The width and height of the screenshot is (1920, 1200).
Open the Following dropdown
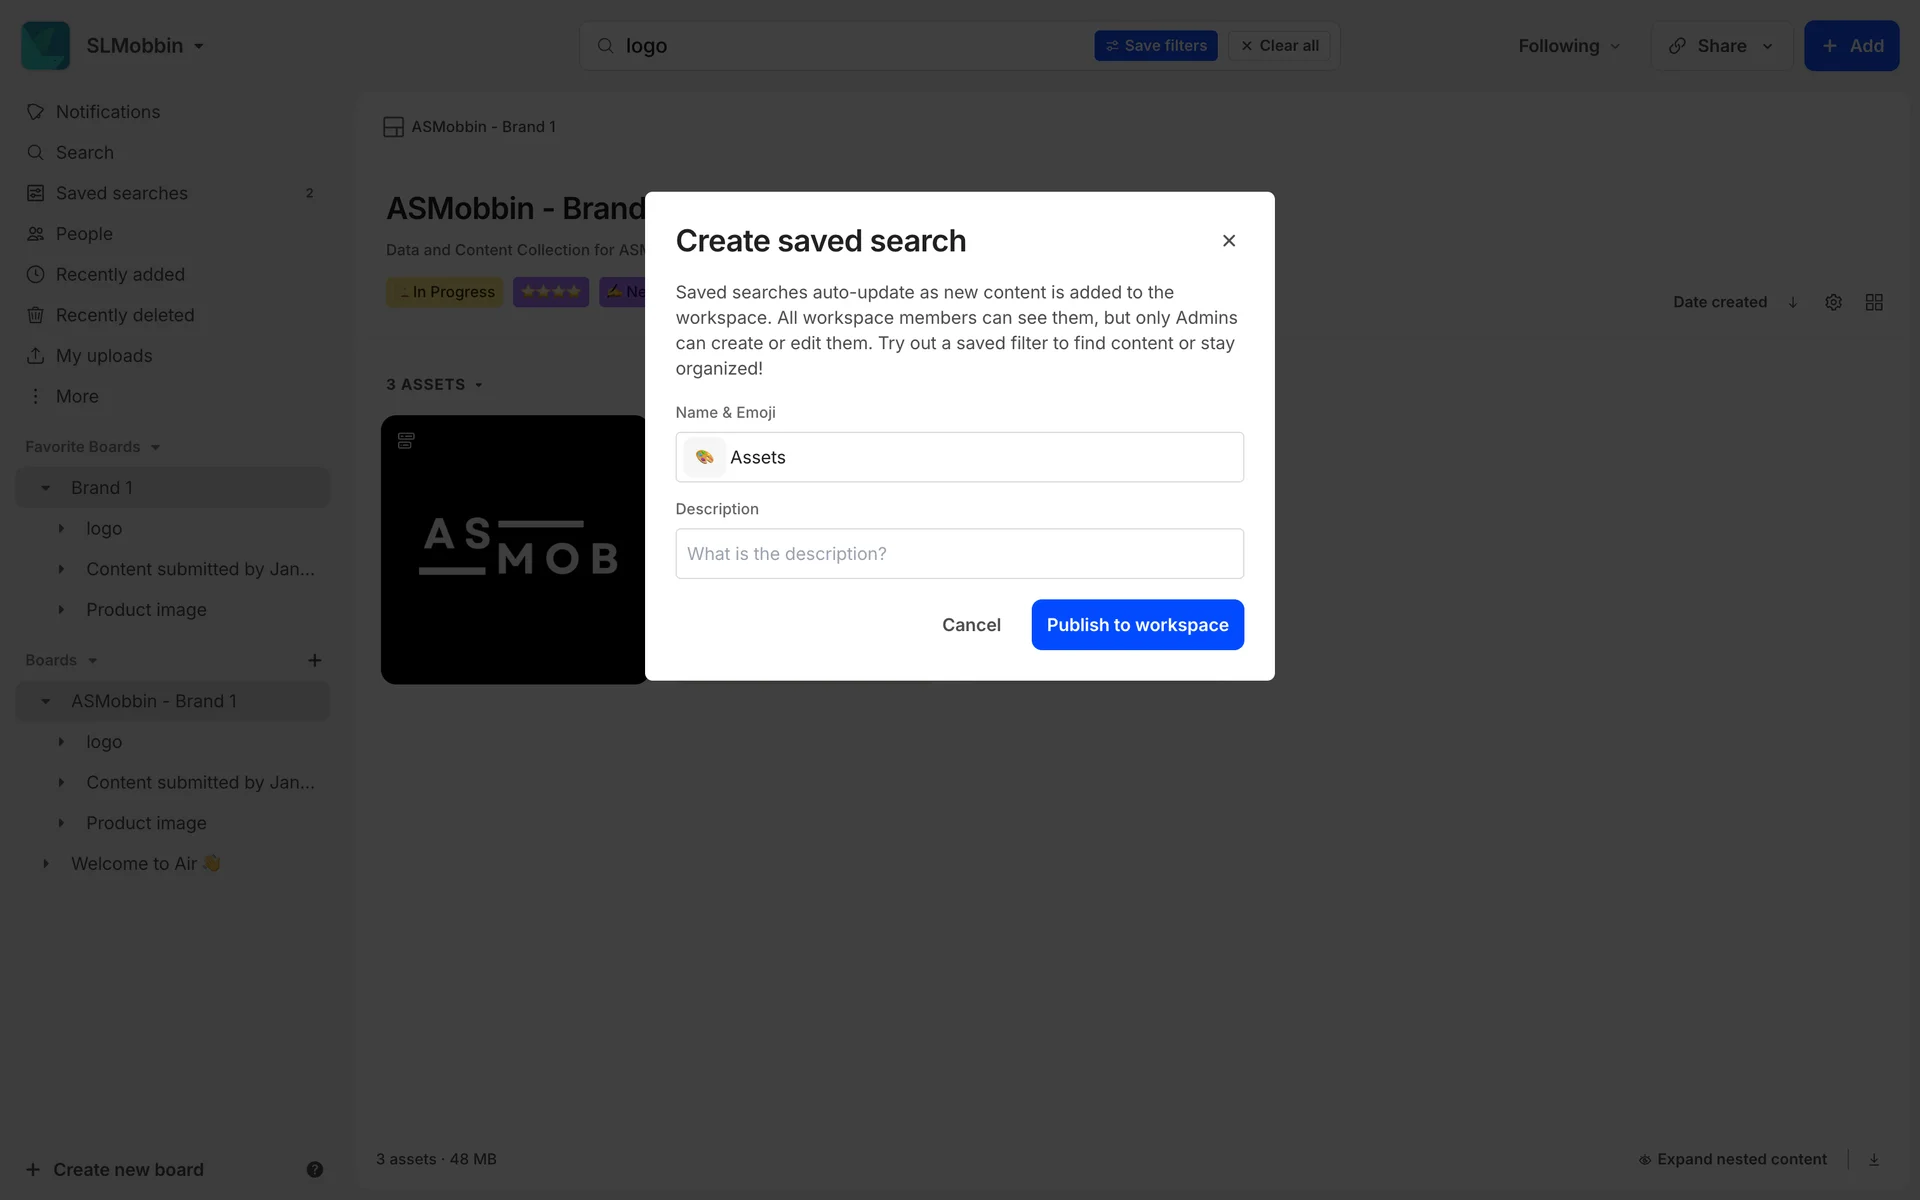pyautogui.click(x=1568, y=46)
